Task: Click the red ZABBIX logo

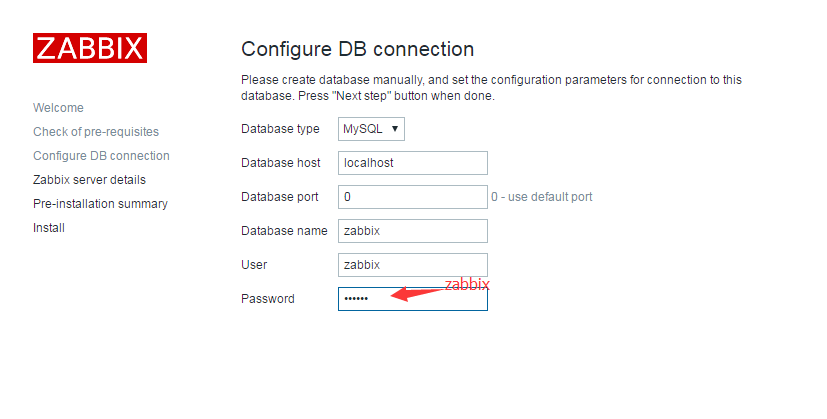Action: click(89, 48)
